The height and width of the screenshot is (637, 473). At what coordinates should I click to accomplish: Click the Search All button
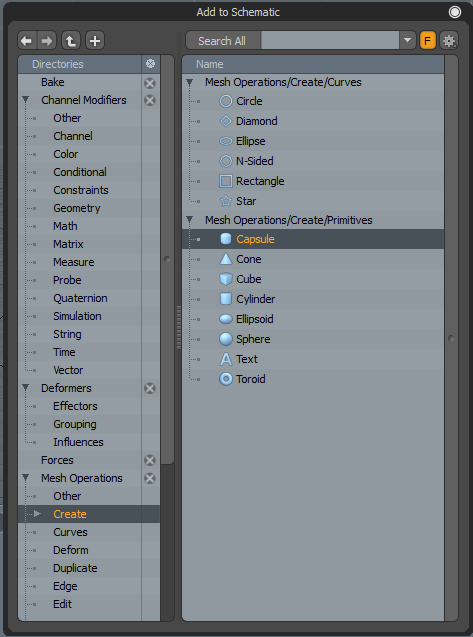223,41
